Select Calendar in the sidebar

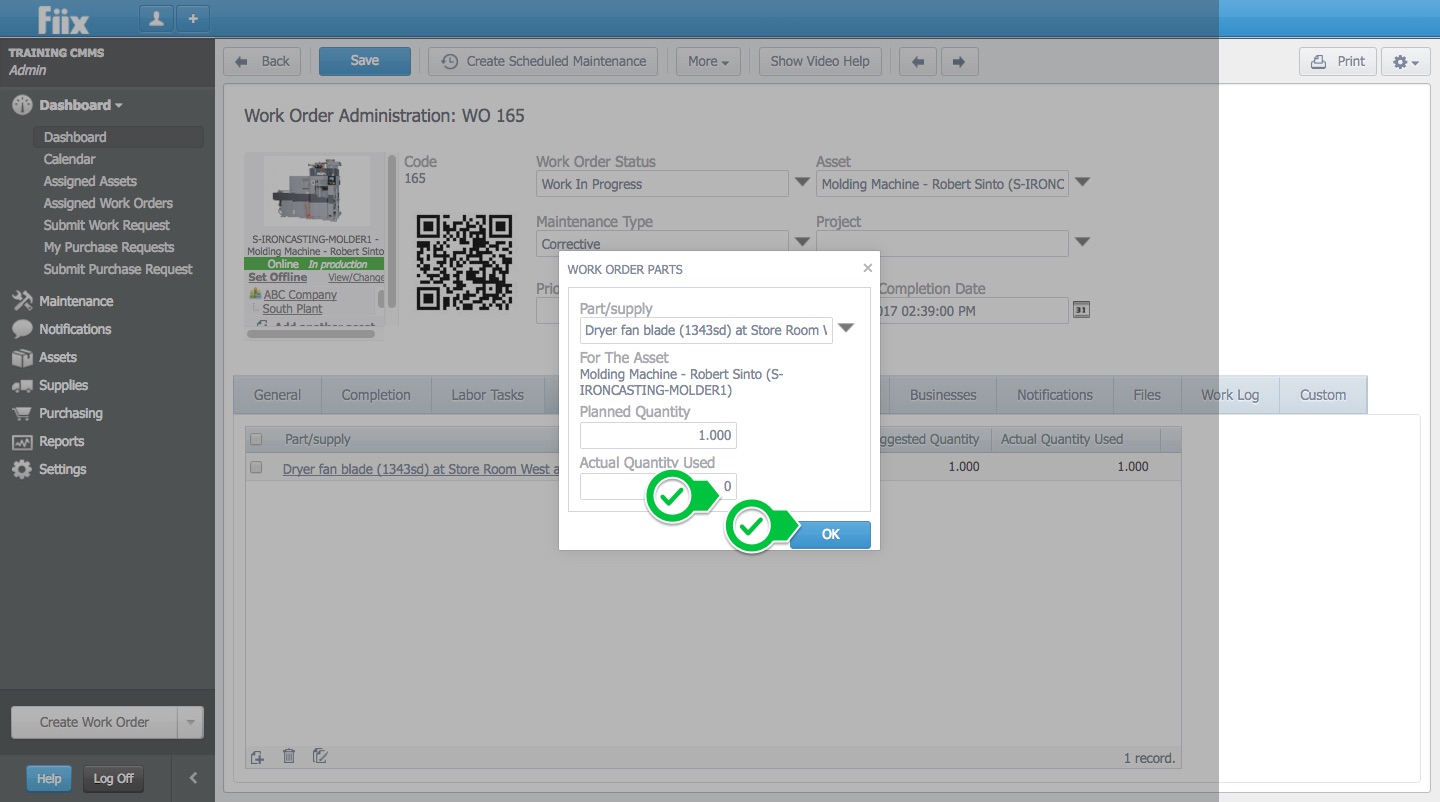[x=70, y=159]
